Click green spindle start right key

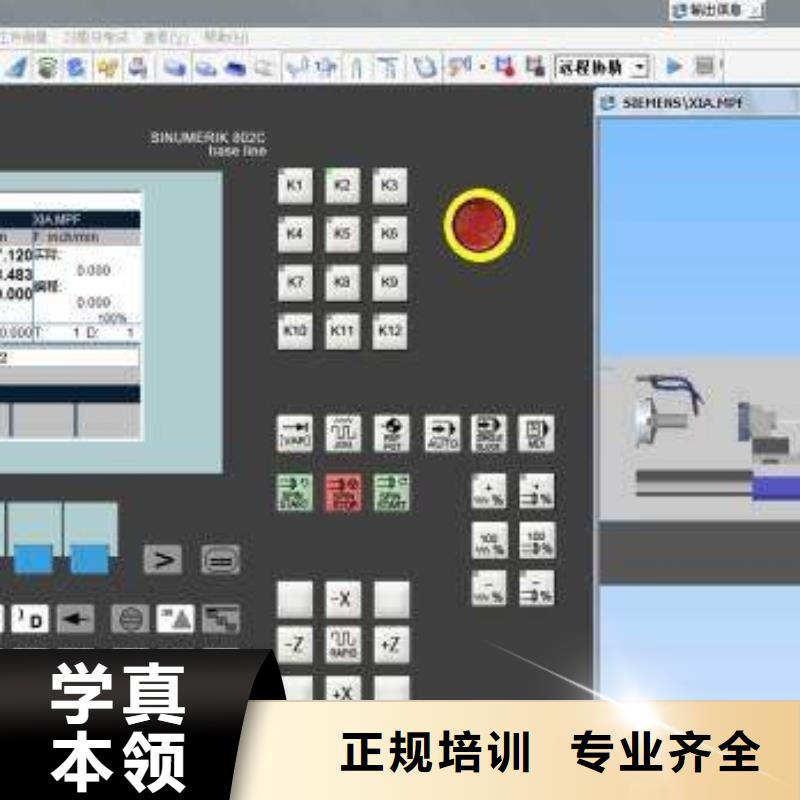[391, 492]
